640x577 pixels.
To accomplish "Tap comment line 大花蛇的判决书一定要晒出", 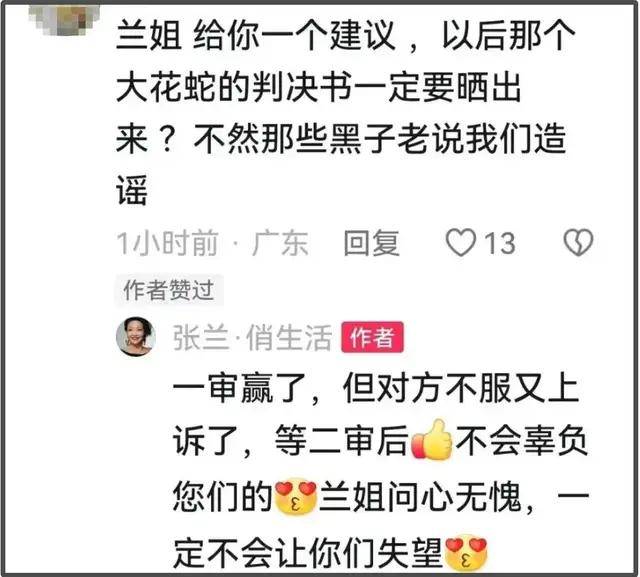I will tap(319, 88).
